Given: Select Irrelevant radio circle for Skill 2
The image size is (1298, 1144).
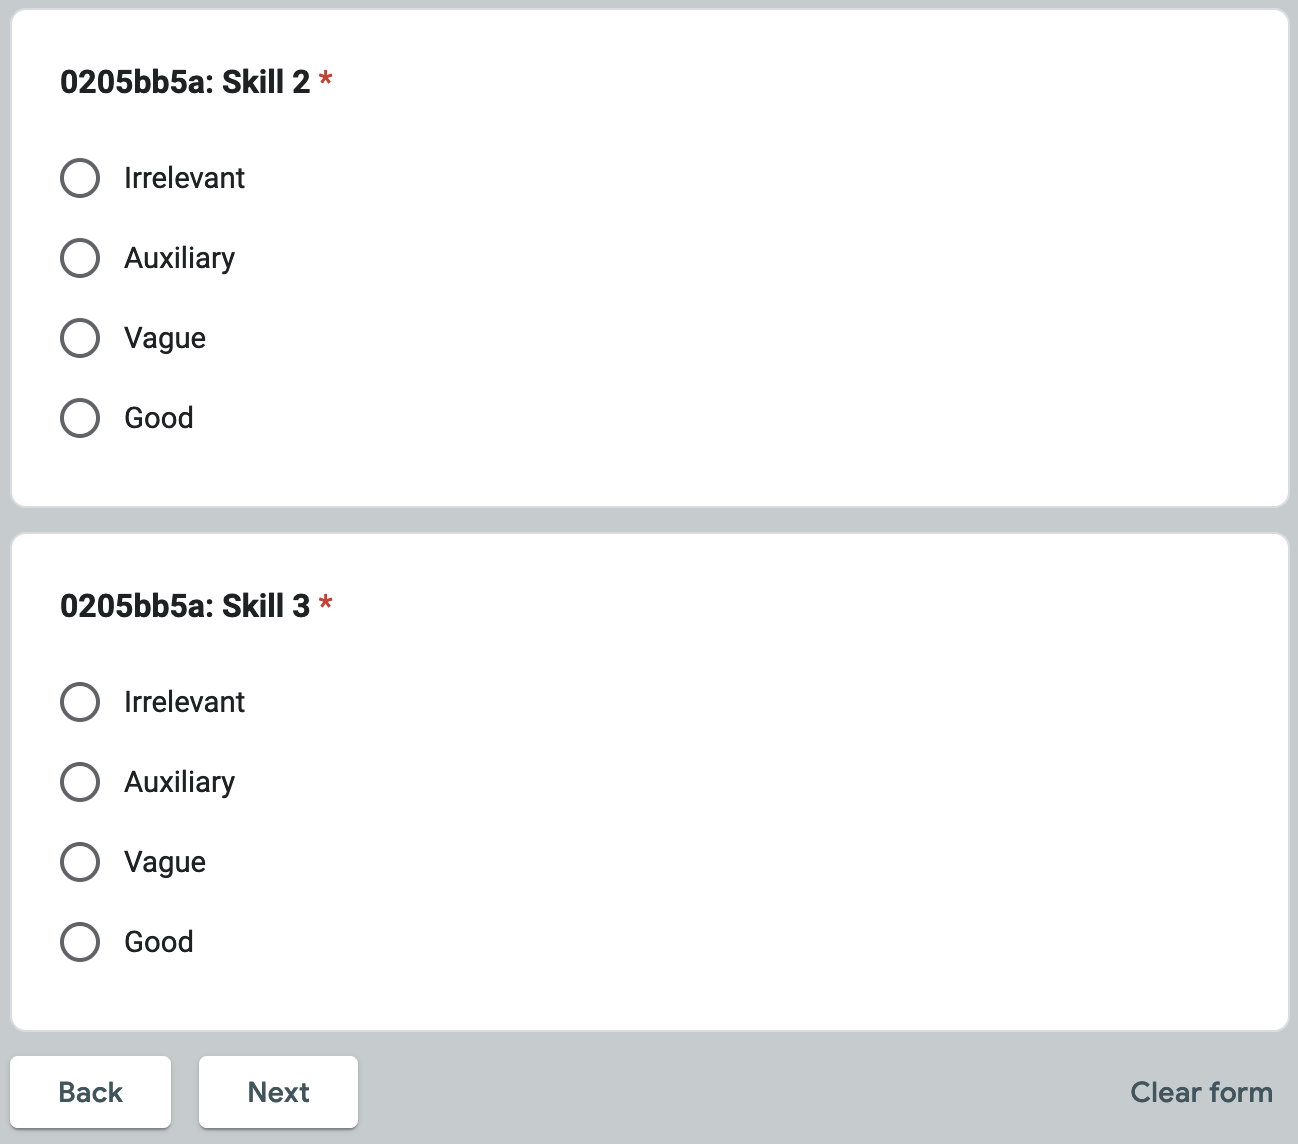Looking at the screenshot, I should point(80,178).
